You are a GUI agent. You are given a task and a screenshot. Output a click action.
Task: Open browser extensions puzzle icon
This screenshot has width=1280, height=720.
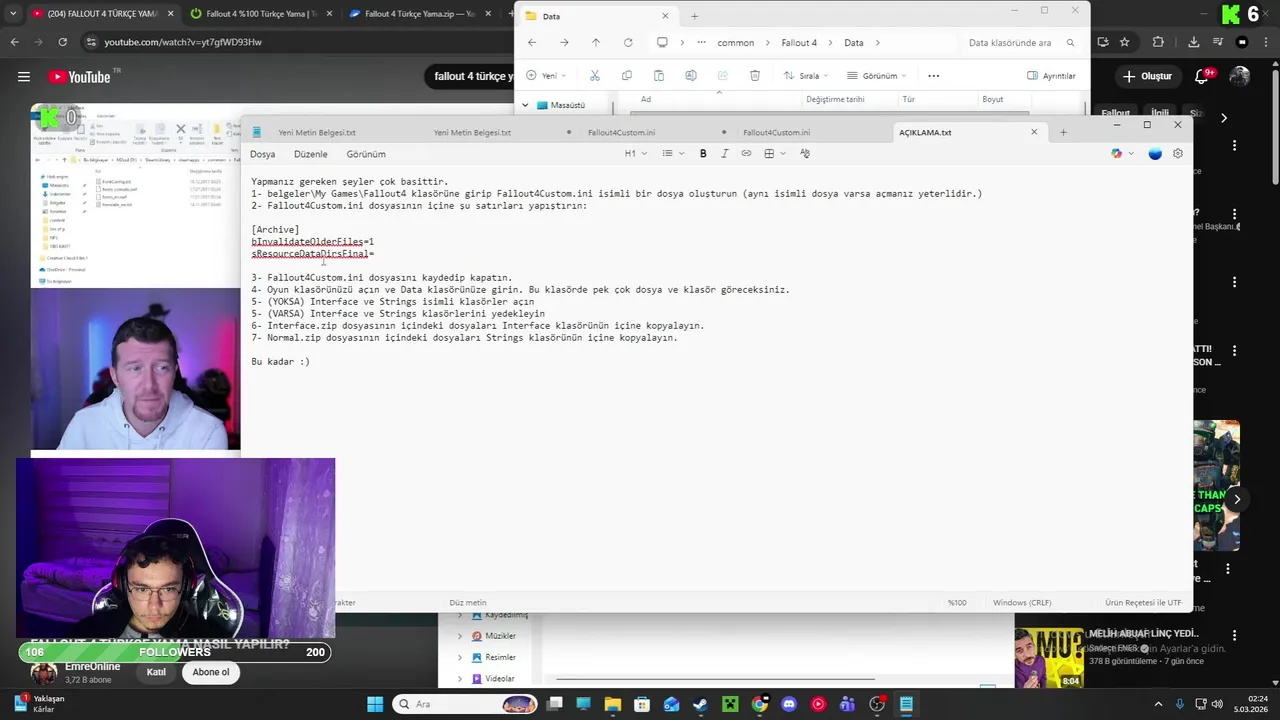coord(1158,42)
